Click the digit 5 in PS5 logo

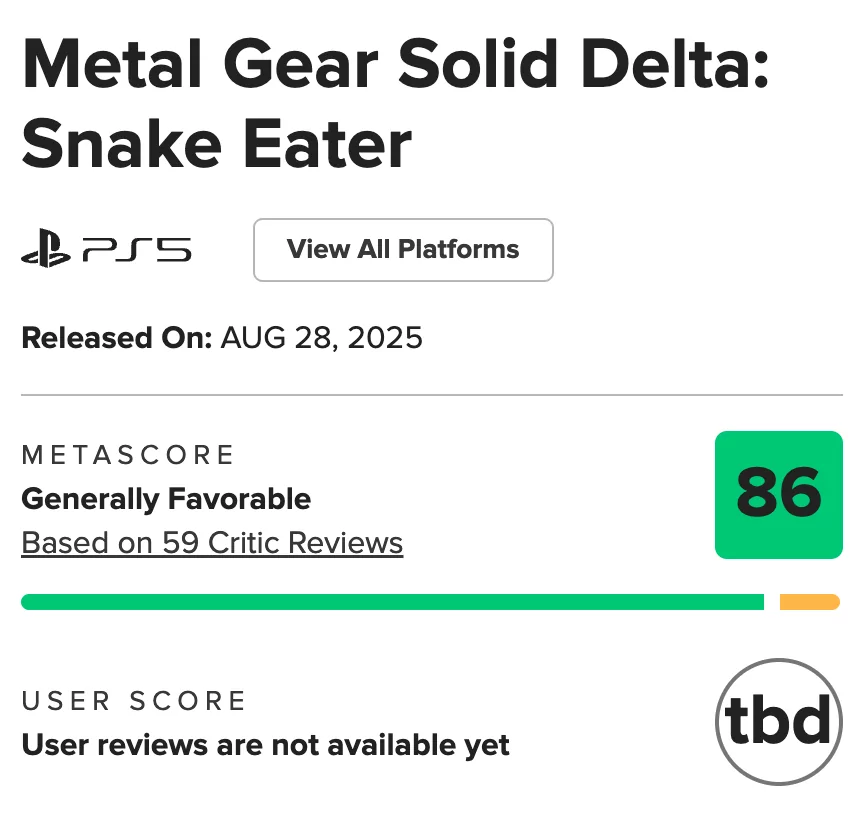173,250
